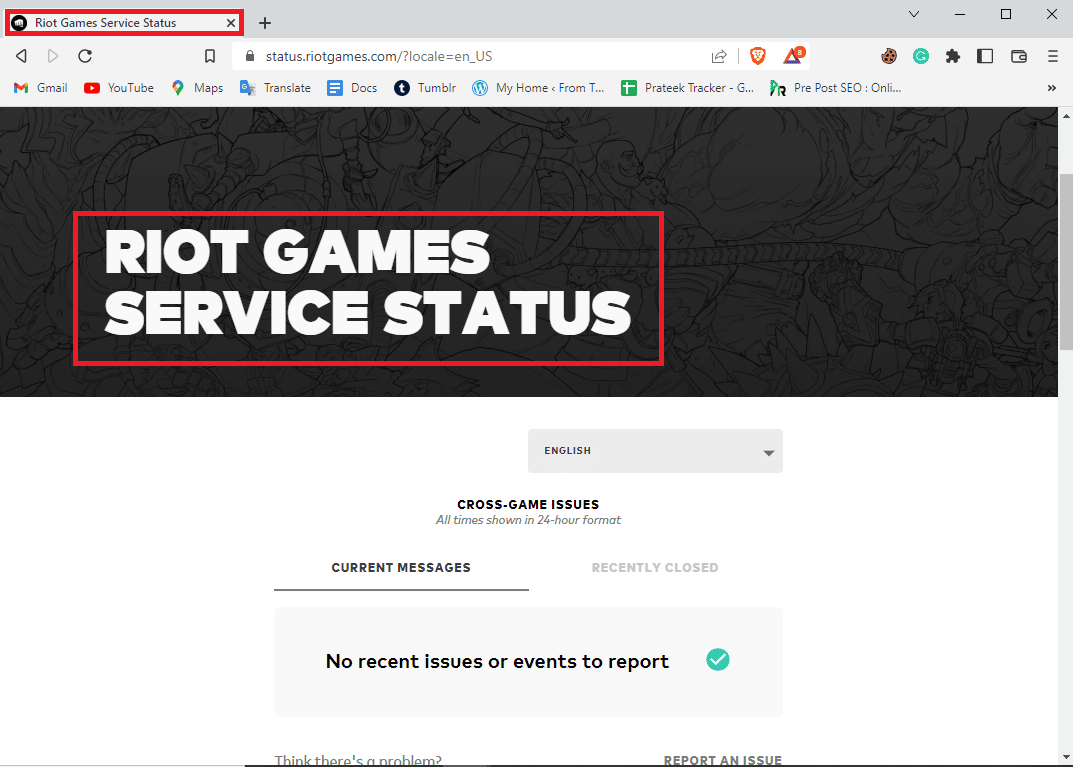This screenshot has height=767, width=1073.
Task: Open the browser hamburger menu
Action: 1052,56
